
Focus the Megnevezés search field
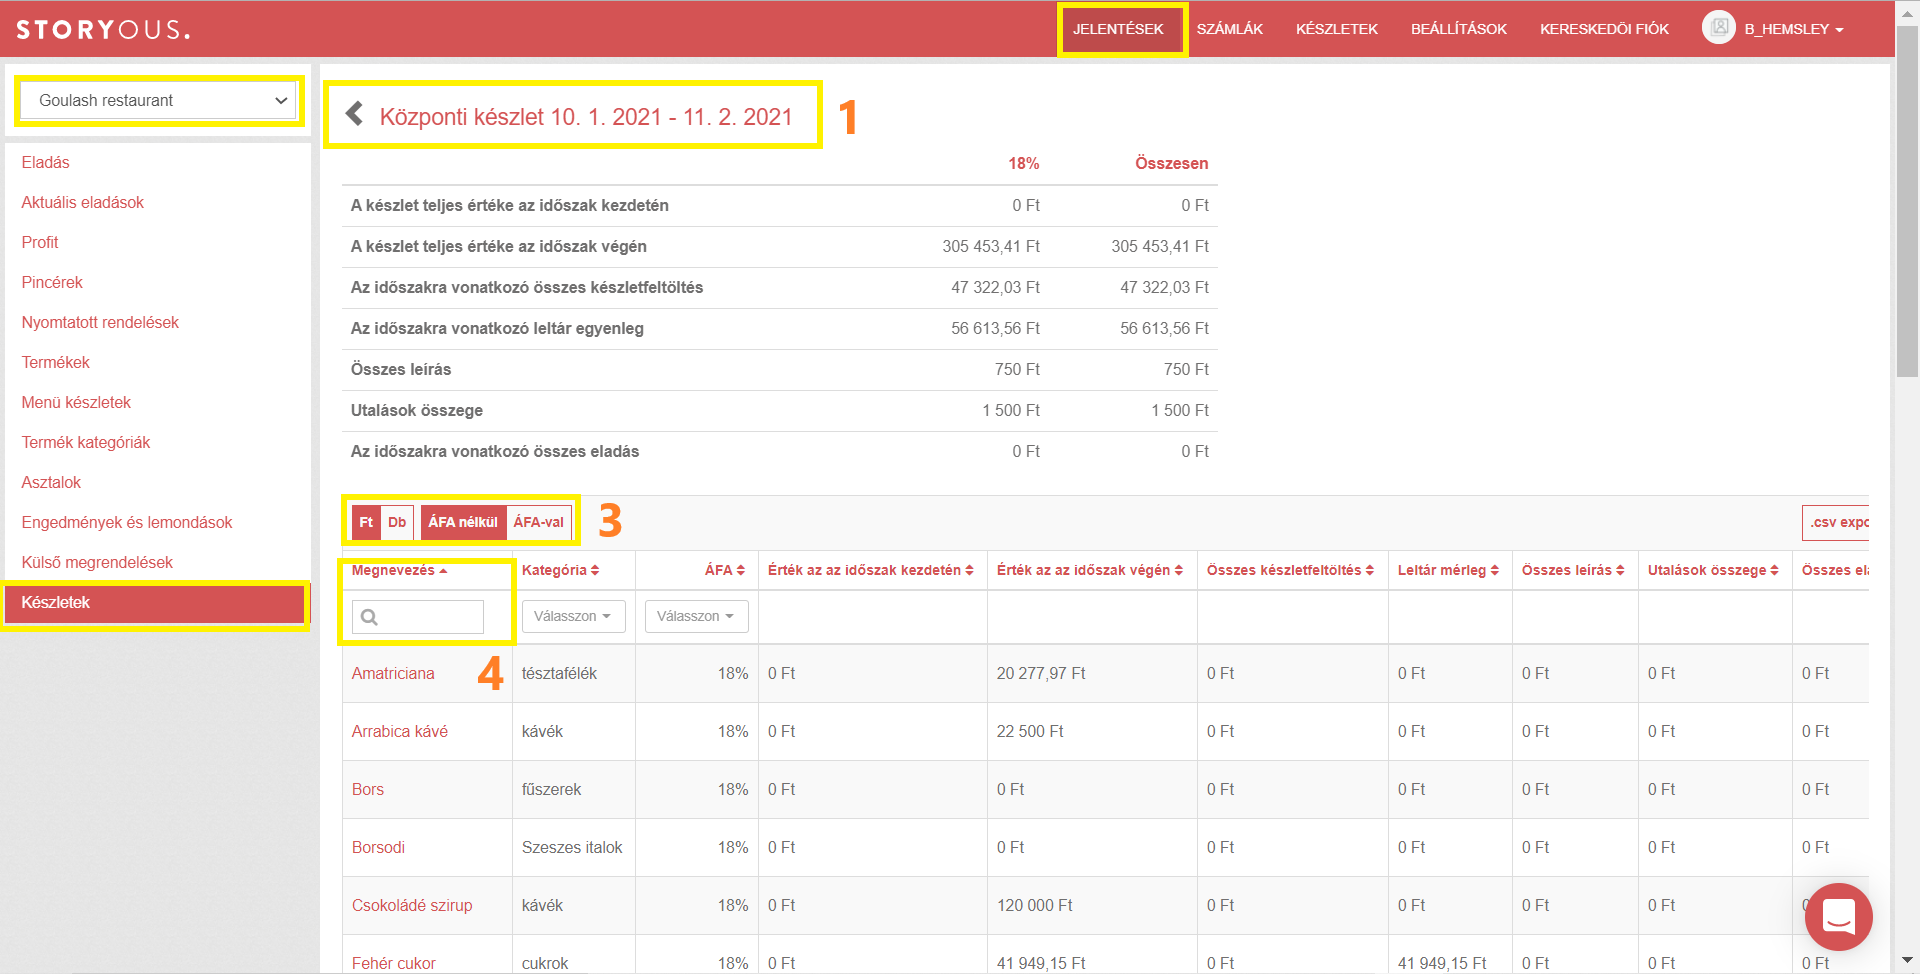418,617
